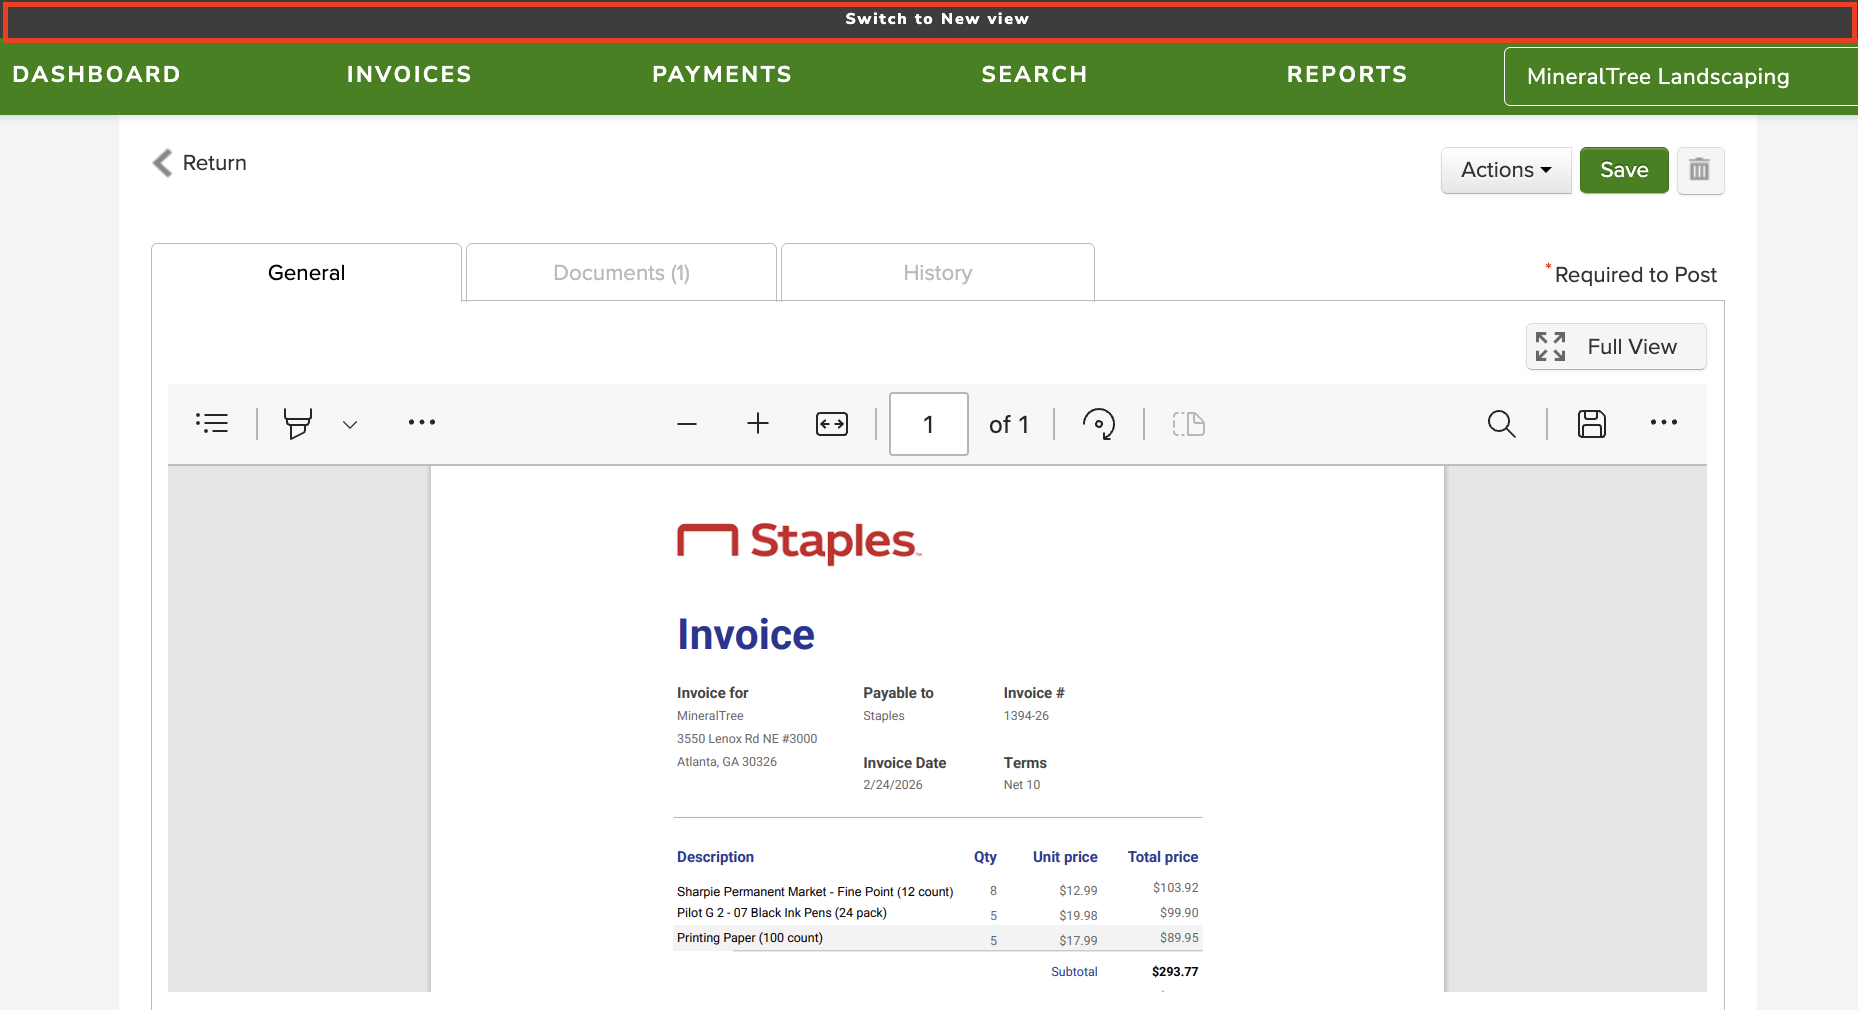This screenshot has width=1858, height=1010.
Task: Click the invoice date 2/24/2026
Action: [893, 785]
